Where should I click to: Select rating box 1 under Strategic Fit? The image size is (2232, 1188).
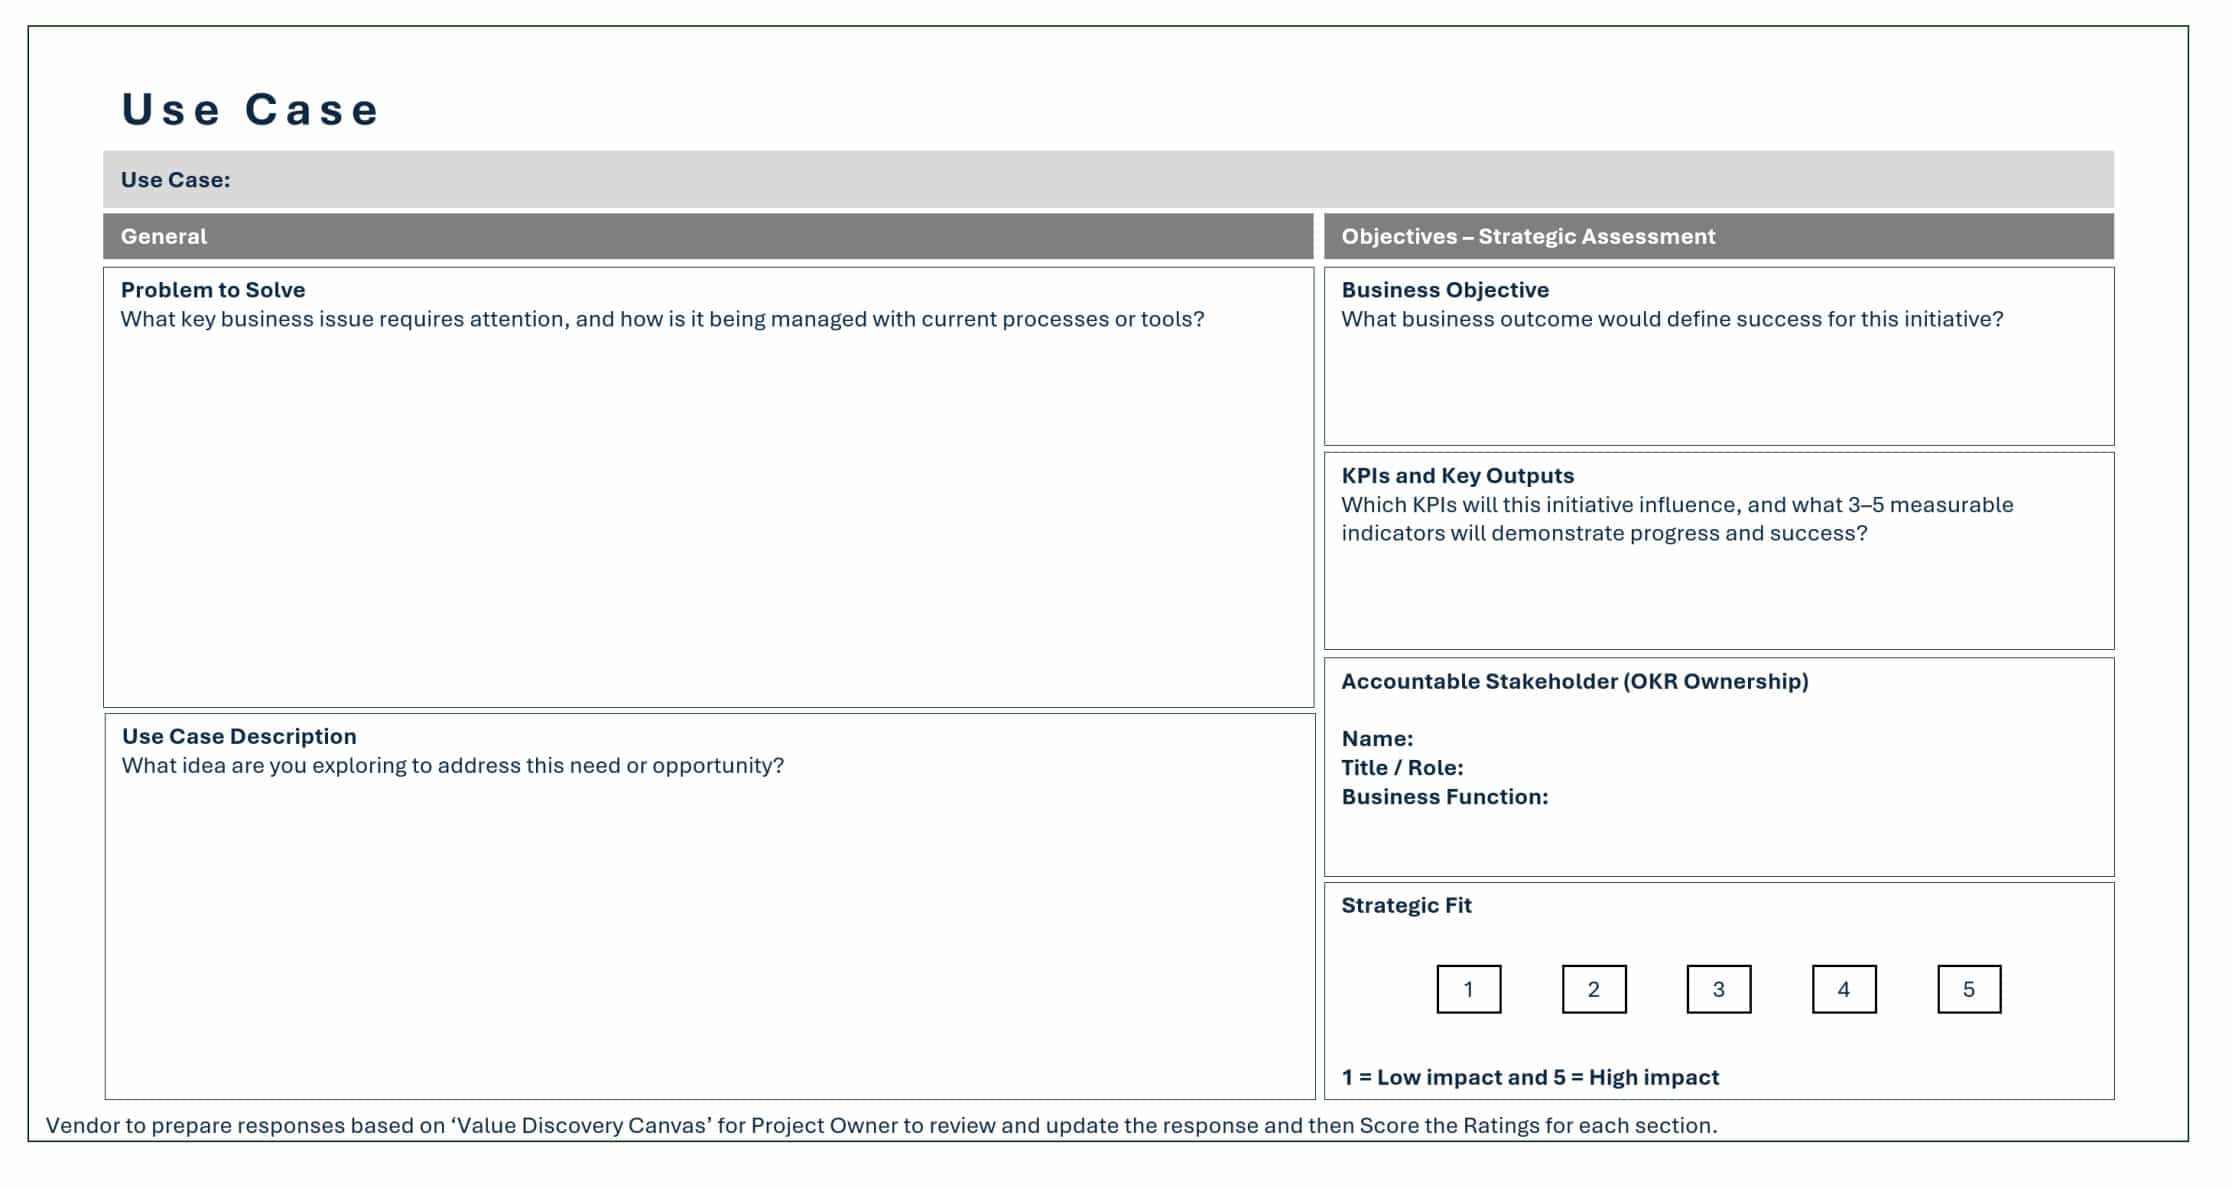[x=1468, y=990]
